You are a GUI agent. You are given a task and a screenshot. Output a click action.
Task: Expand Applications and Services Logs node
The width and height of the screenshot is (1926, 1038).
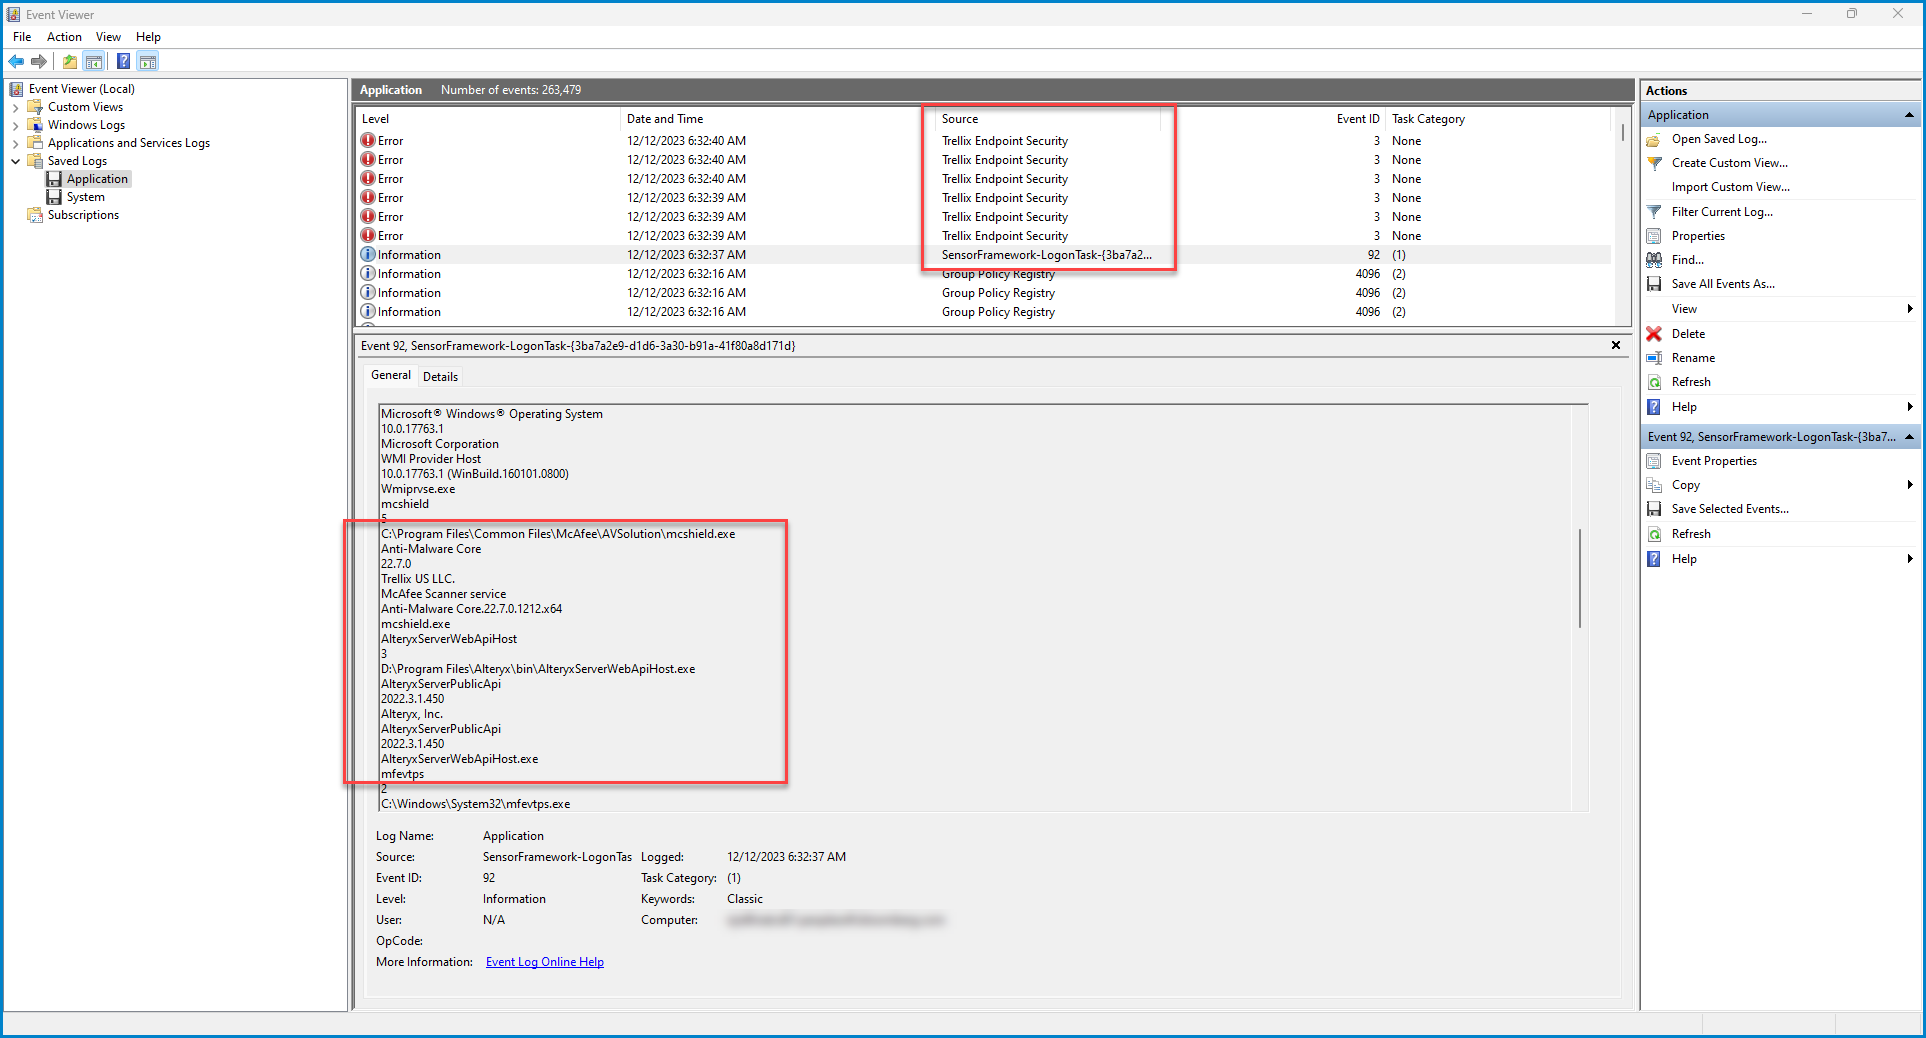pyautogui.click(x=15, y=144)
